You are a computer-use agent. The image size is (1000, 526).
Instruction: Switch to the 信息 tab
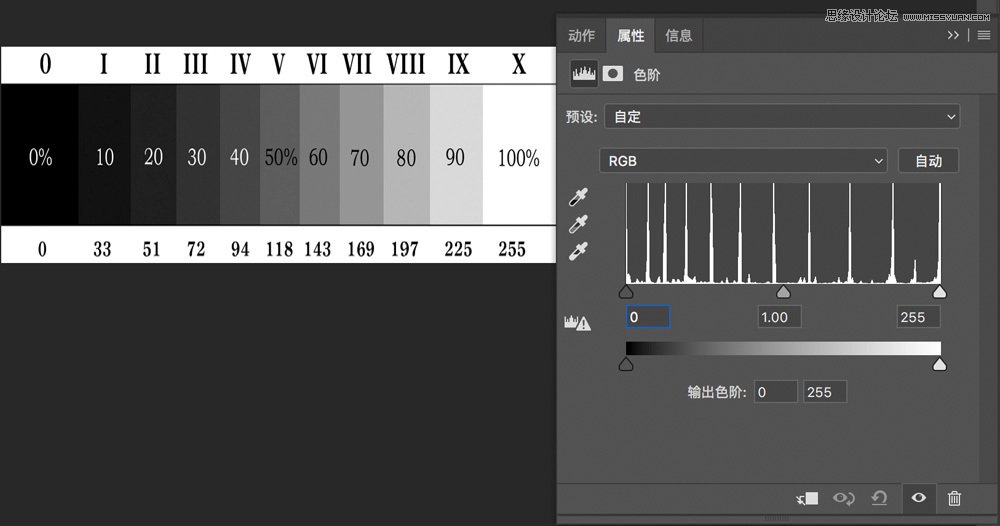pos(678,36)
